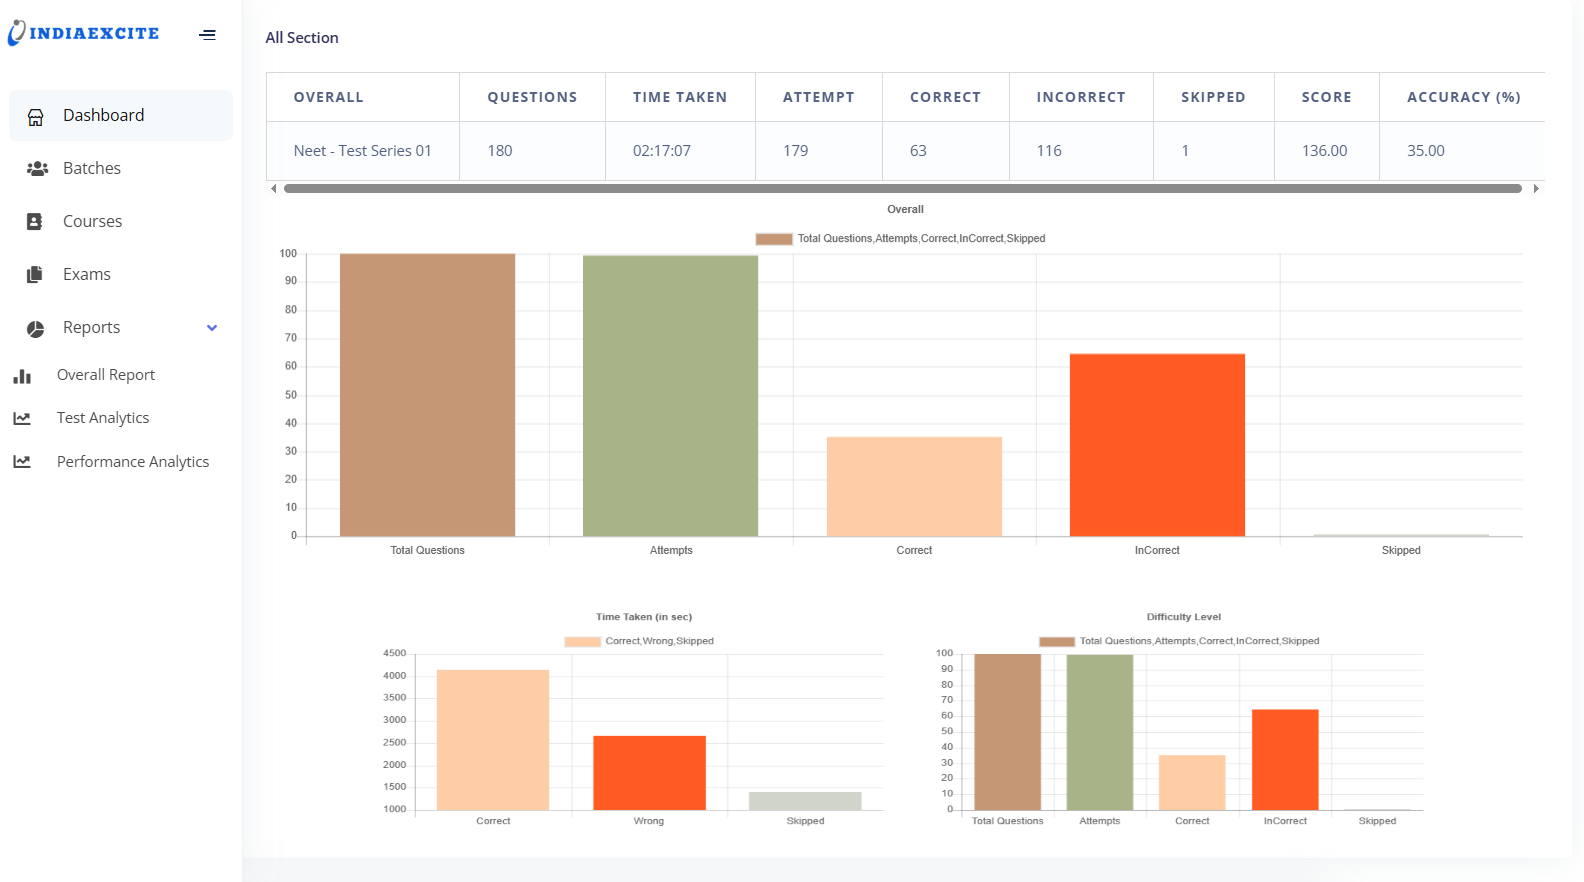Click the Test Analytics line chart icon

22,419
